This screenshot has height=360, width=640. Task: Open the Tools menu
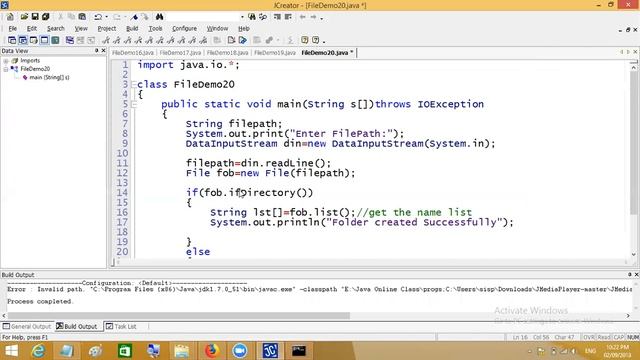pyautogui.click(x=155, y=29)
